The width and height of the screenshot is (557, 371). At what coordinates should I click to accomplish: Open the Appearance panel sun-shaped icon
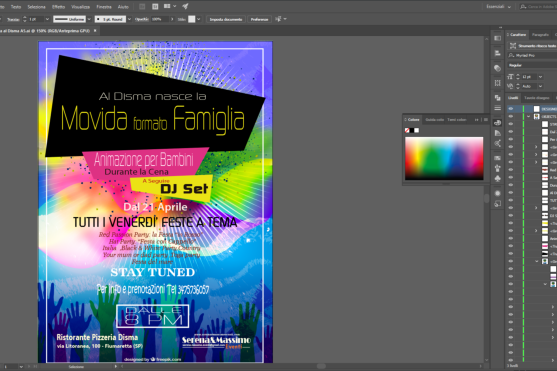(x=498, y=193)
